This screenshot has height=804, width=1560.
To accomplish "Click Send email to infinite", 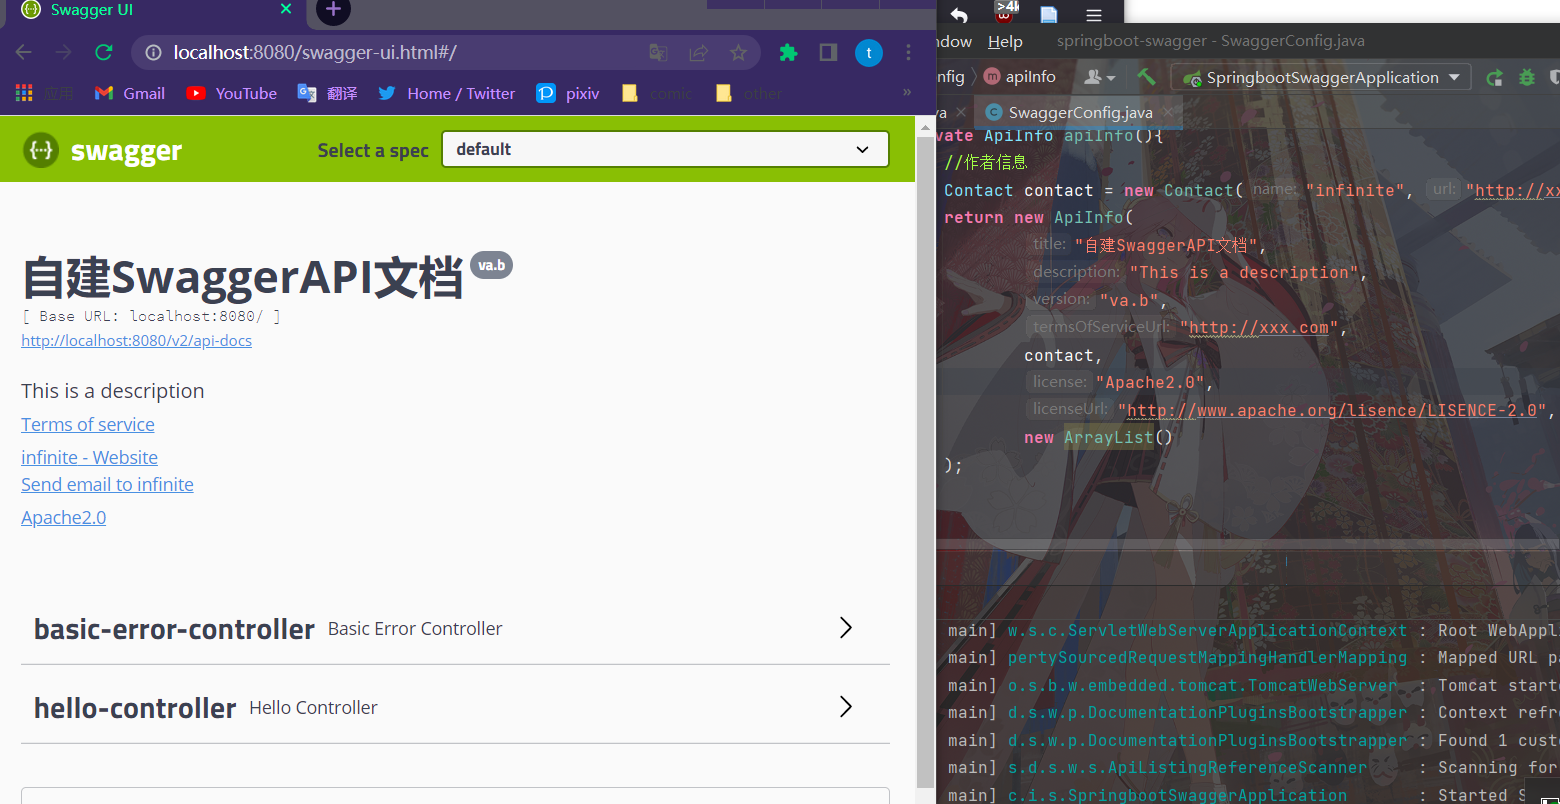I will coord(107,484).
